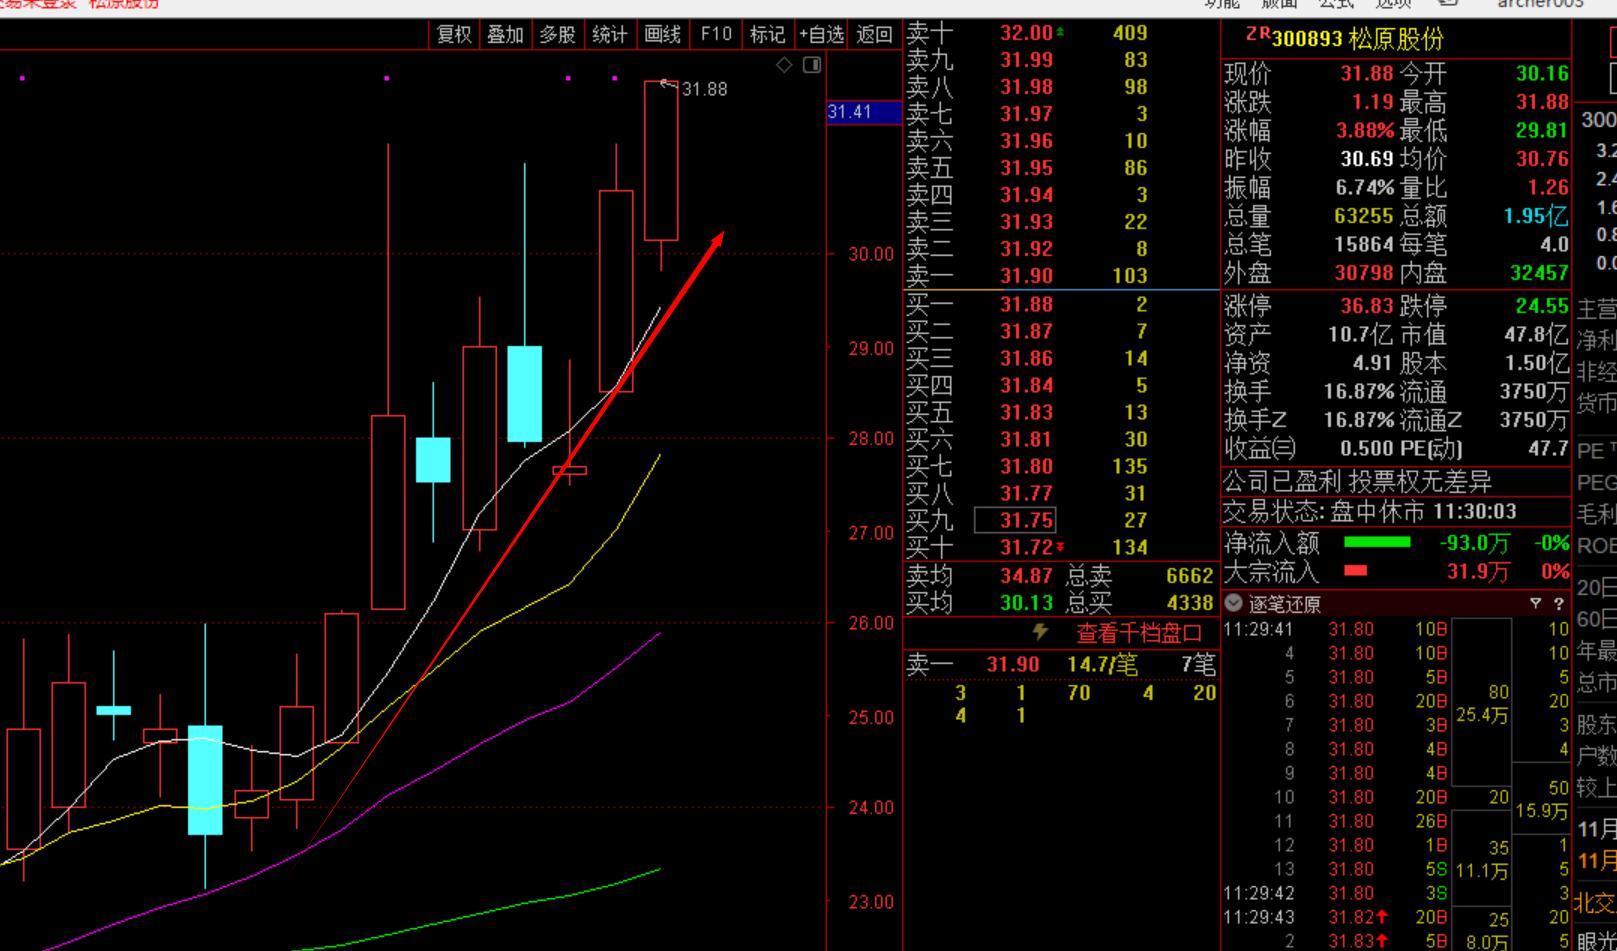Open the 叠加 overlay option

click(505, 34)
